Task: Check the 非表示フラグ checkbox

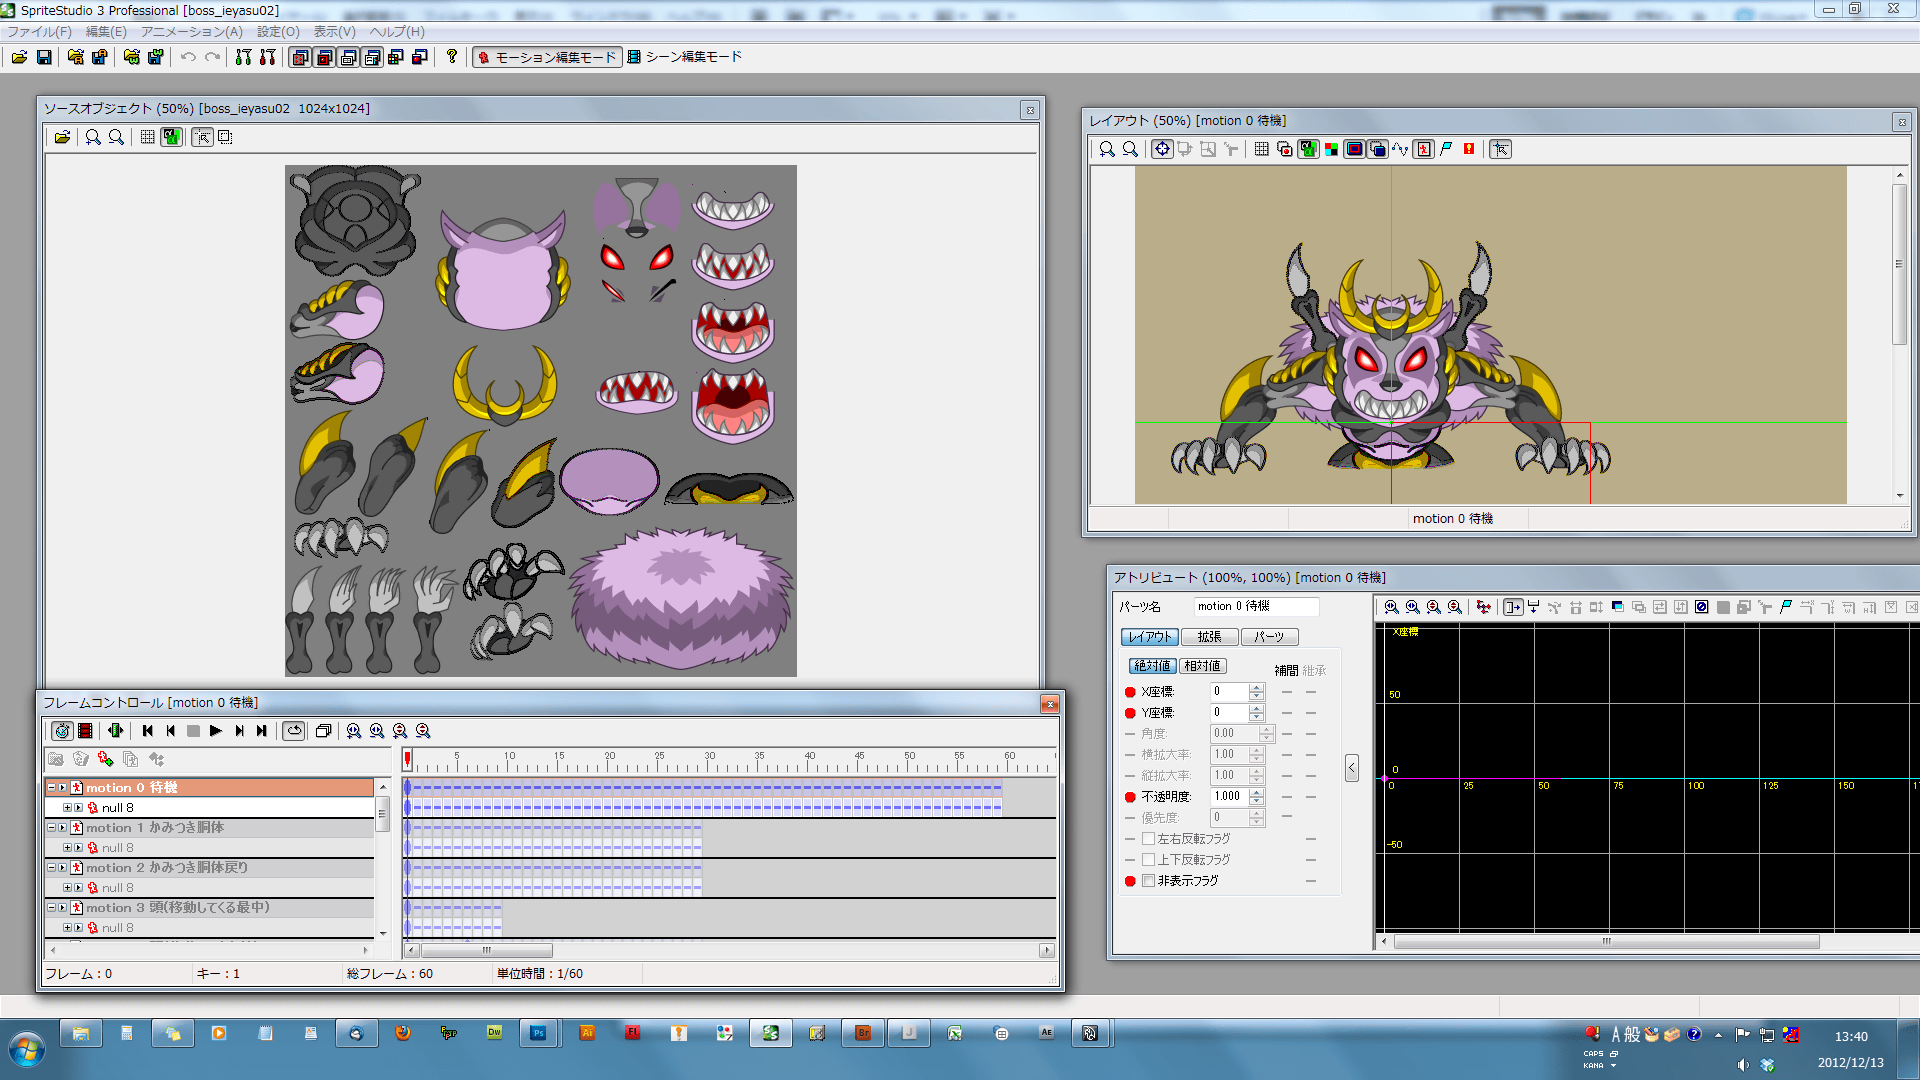Action: tap(1148, 881)
